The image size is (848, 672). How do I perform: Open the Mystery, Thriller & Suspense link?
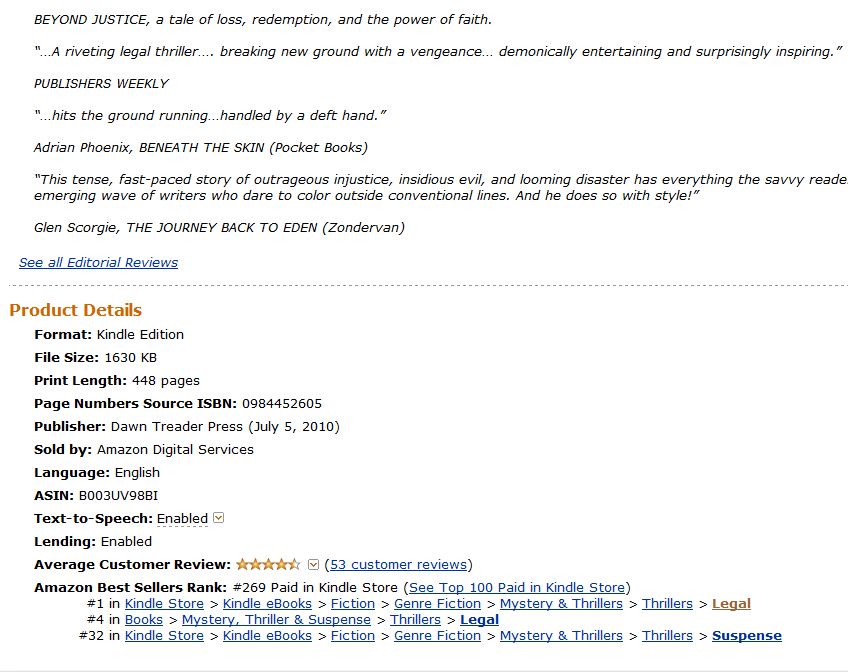(276, 620)
